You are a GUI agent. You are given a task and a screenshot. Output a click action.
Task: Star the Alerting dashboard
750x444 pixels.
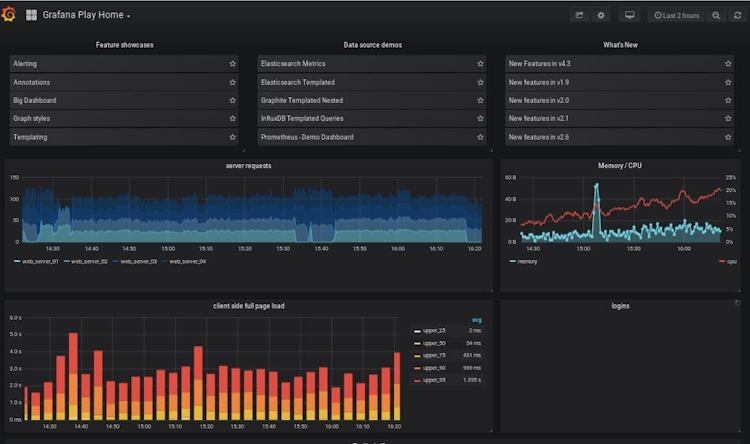pyautogui.click(x=232, y=64)
